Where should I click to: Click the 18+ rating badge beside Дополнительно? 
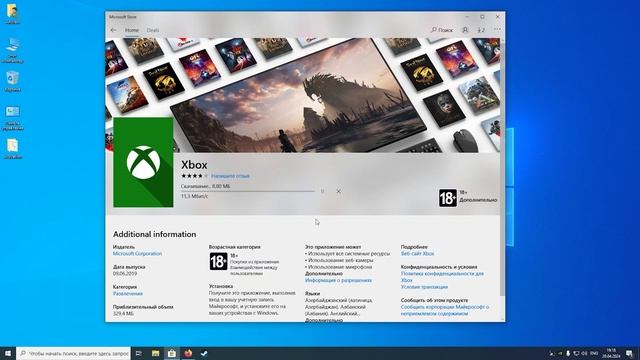[448, 198]
